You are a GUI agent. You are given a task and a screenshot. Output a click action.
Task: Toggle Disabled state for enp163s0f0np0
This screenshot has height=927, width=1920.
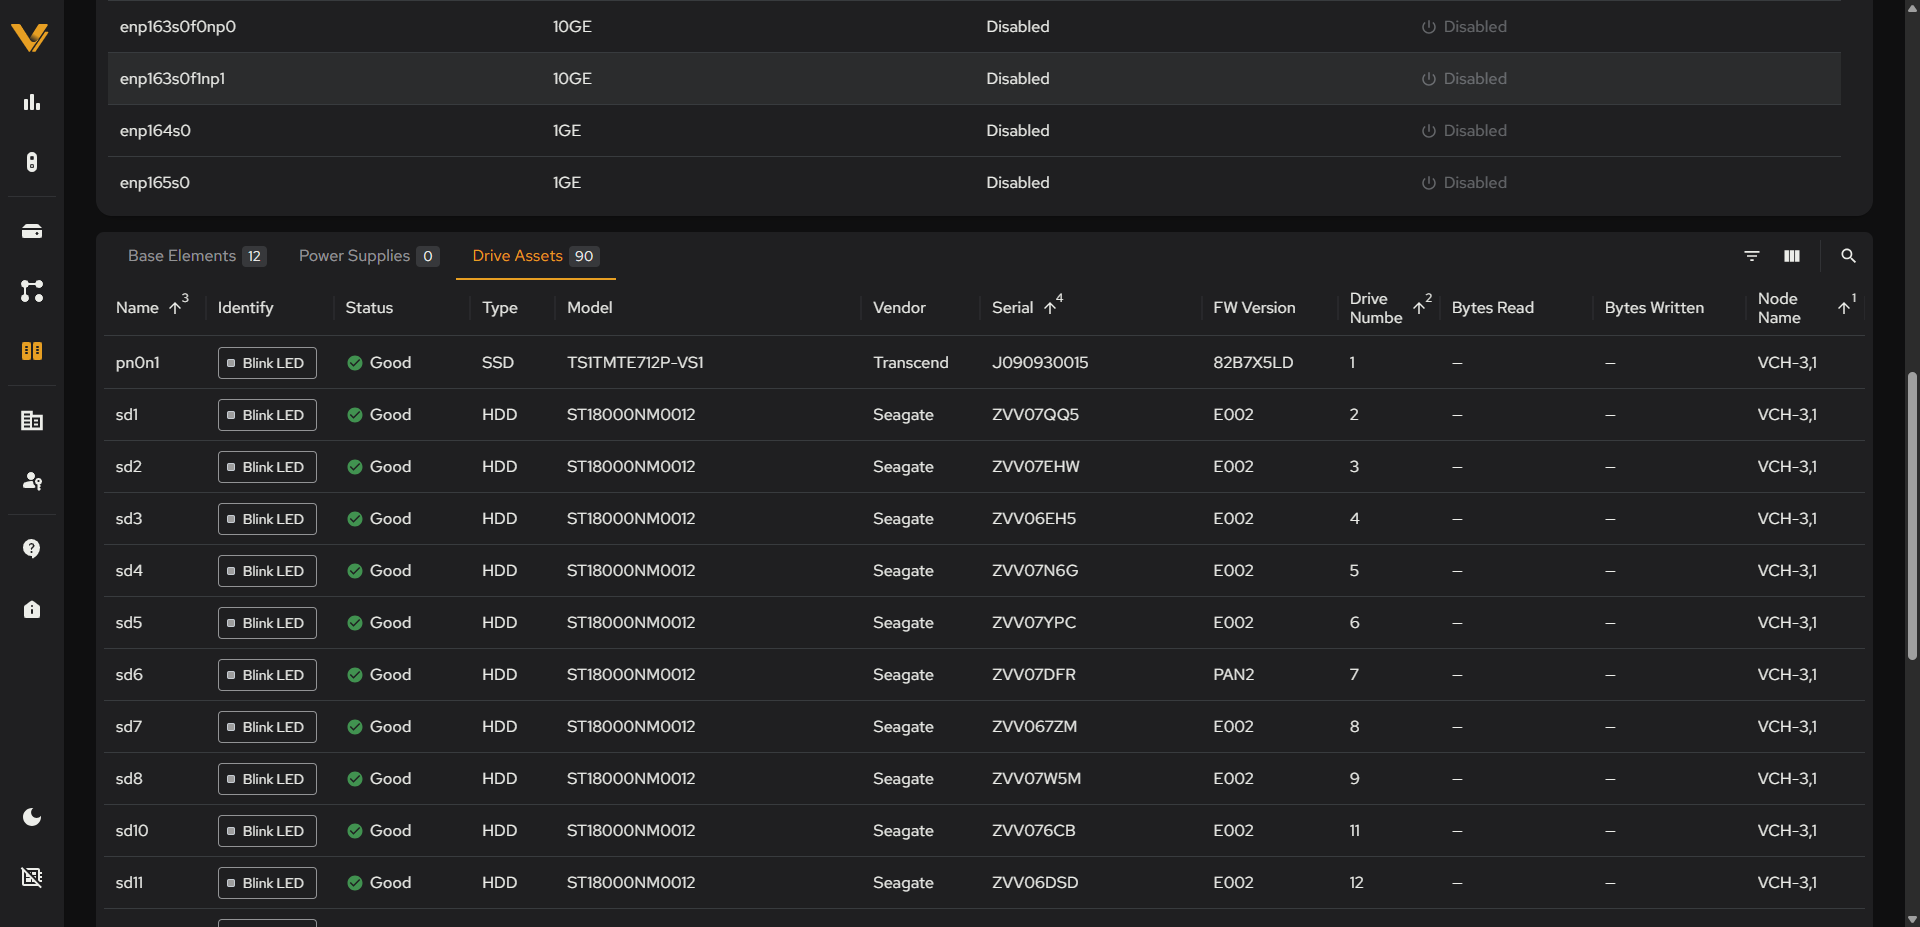[x=1464, y=27]
